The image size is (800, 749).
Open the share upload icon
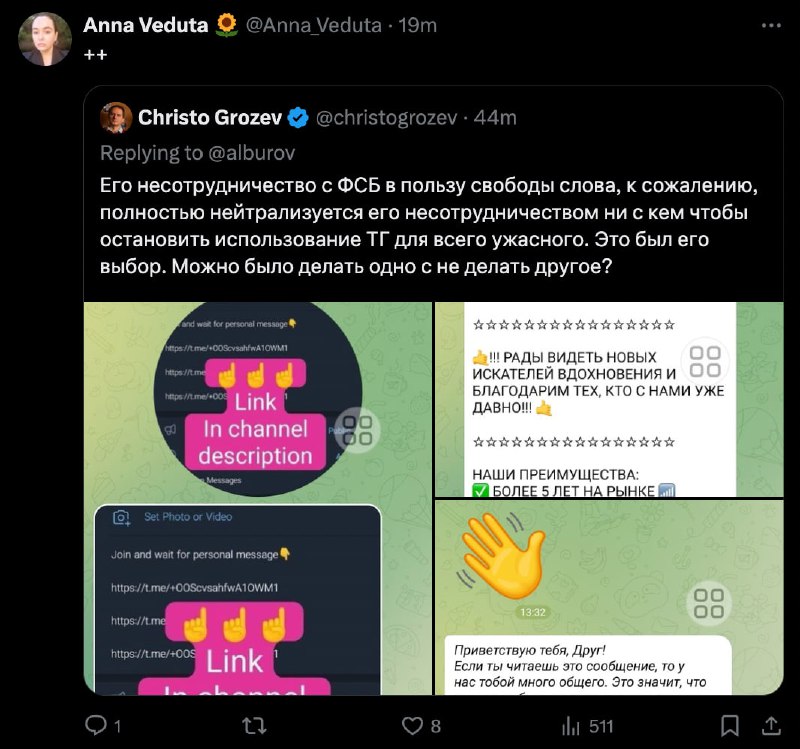coord(771,726)
